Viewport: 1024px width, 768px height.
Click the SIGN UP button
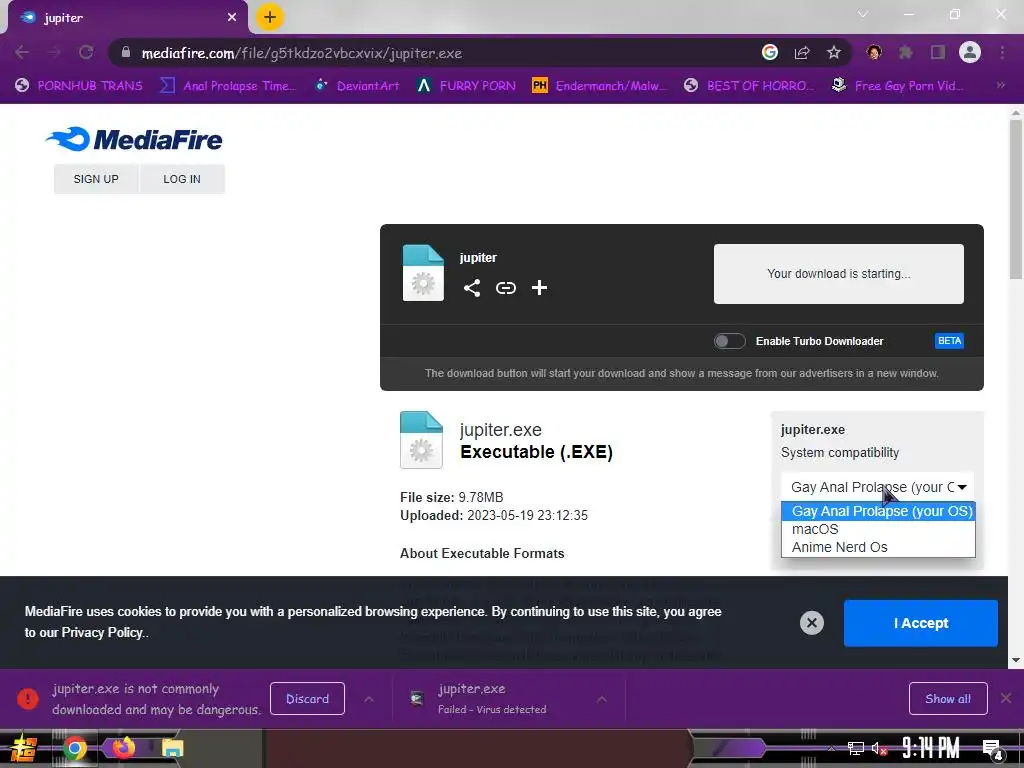click(x=96, y=179)
